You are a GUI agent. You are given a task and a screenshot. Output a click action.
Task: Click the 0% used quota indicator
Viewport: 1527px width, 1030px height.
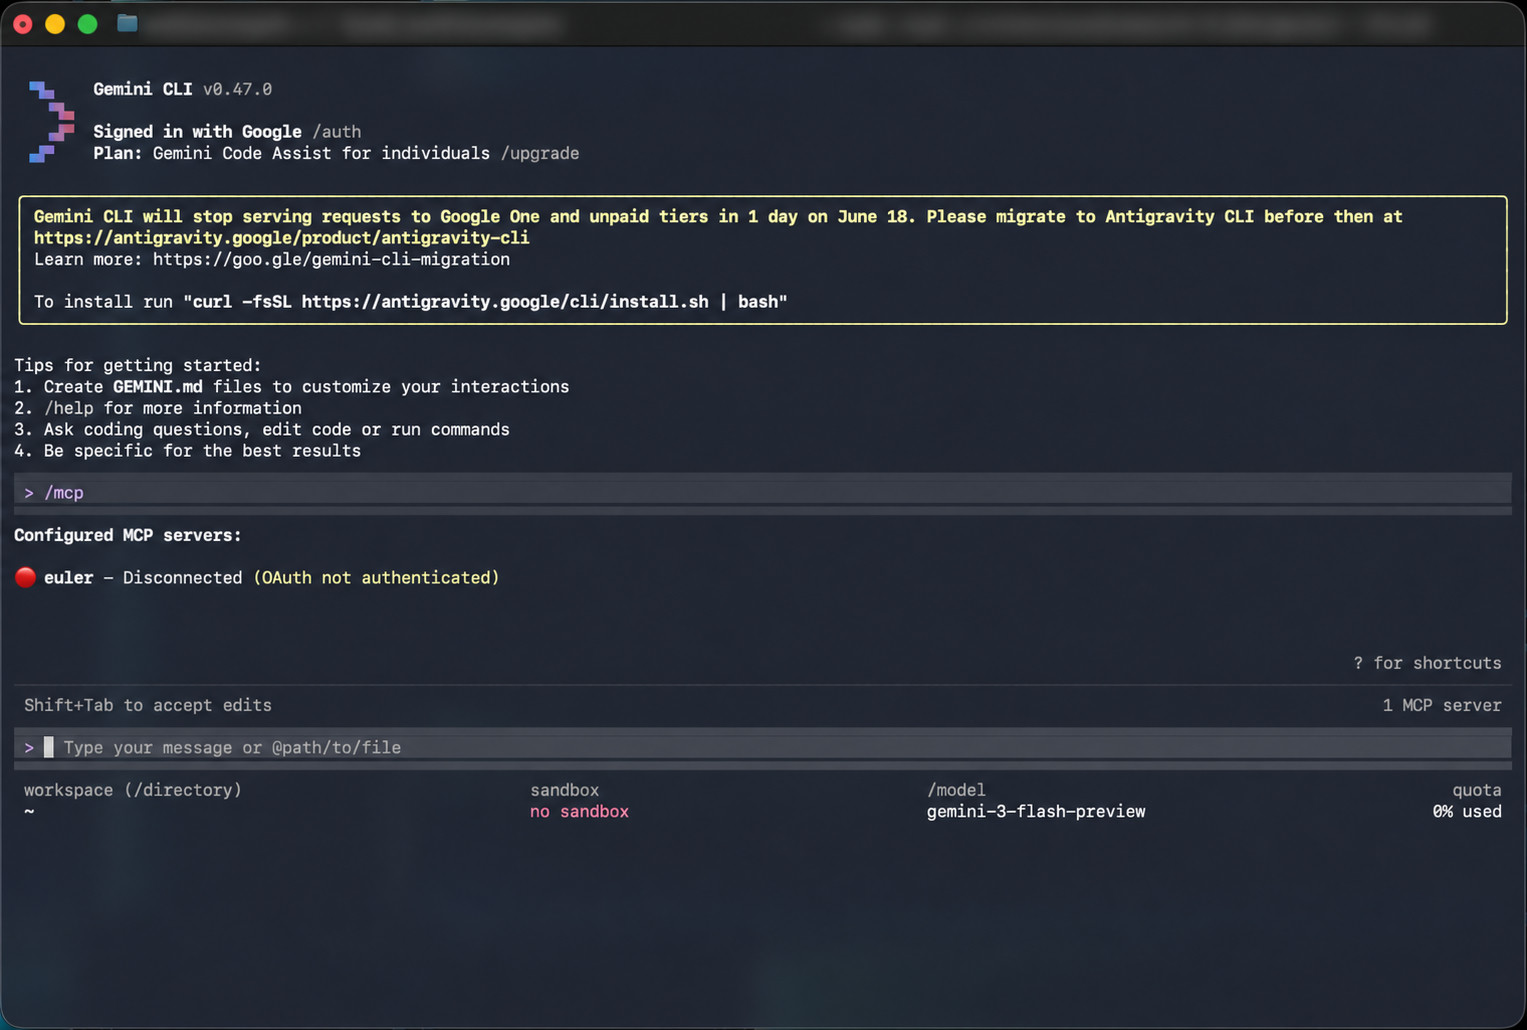pos(1467,811)
